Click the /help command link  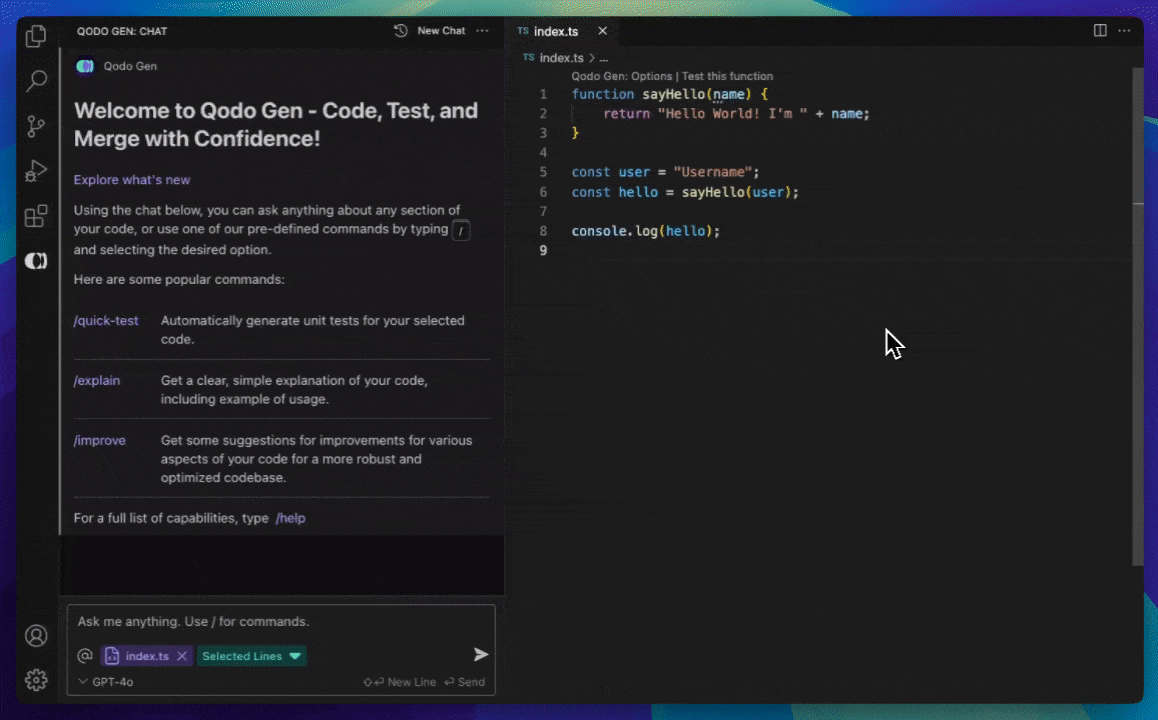pyautogui.click(x=290, y=518)
